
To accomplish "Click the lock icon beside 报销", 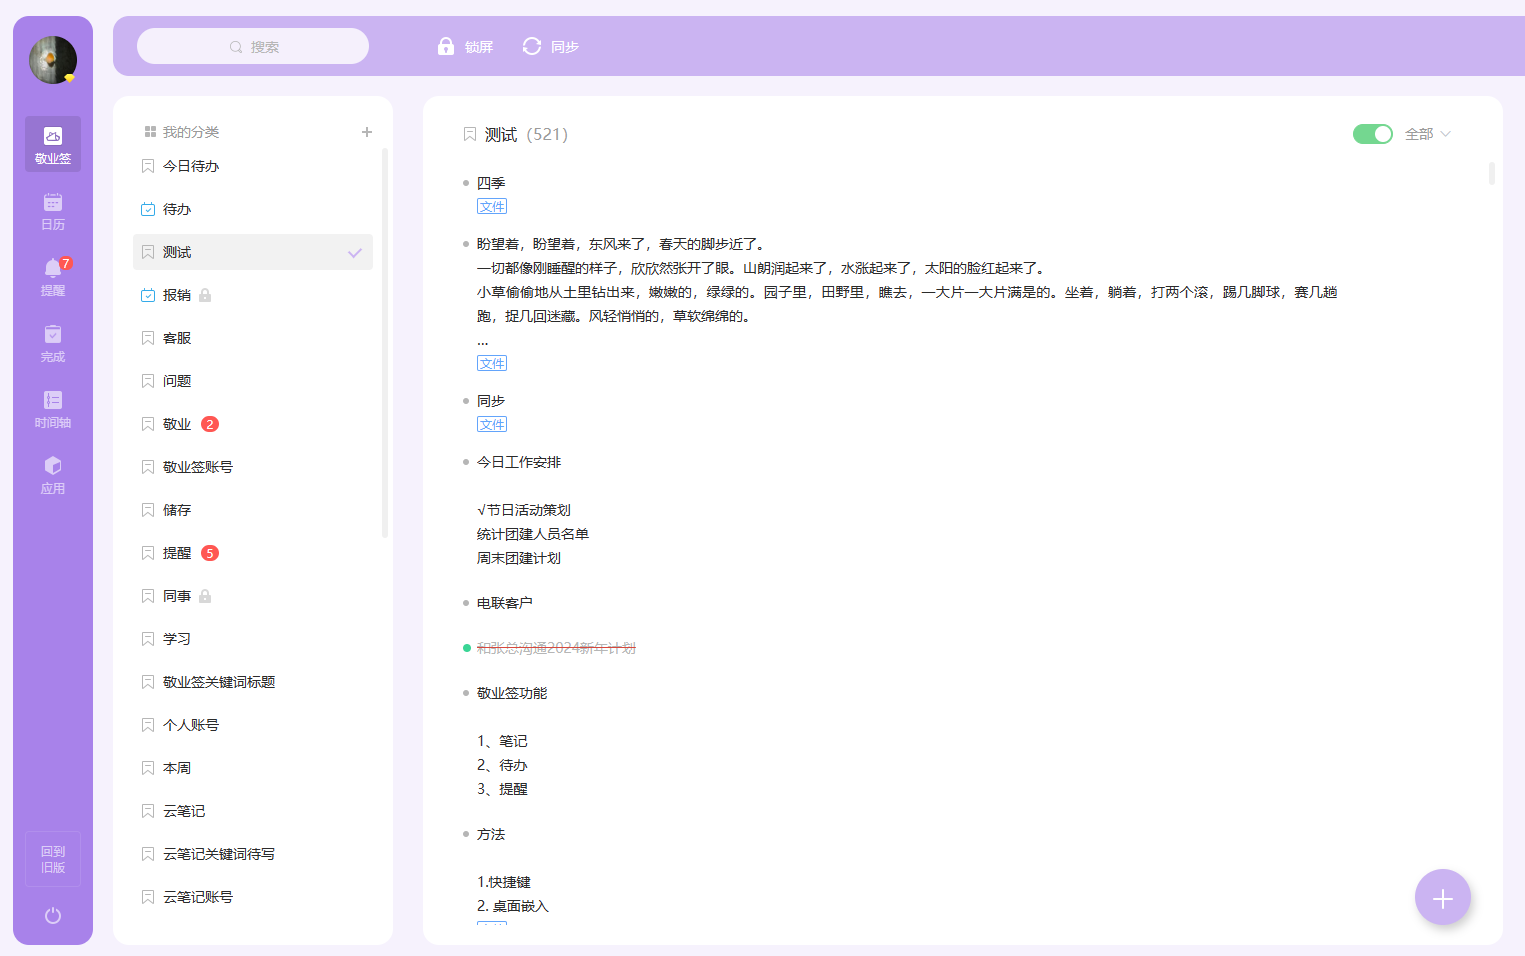I will click(205, 295).
